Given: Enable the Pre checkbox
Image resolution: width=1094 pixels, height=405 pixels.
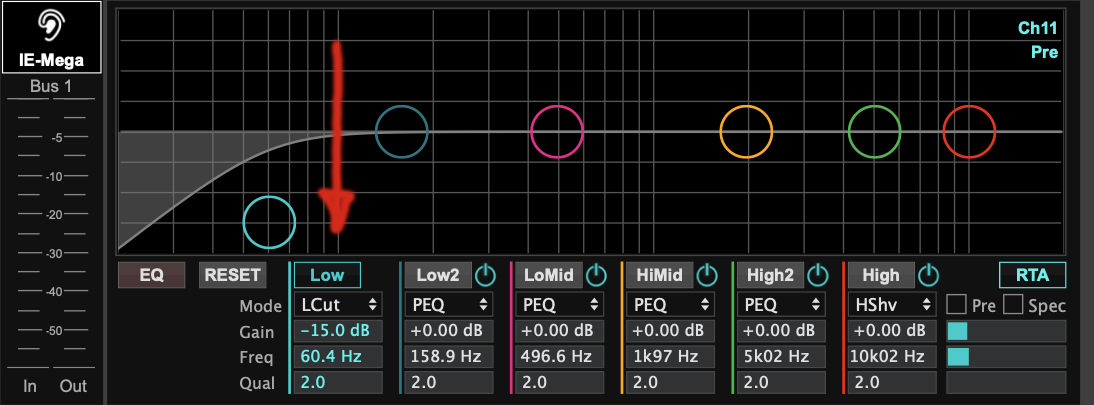Looking at the screenshot, I should (956, 304).
